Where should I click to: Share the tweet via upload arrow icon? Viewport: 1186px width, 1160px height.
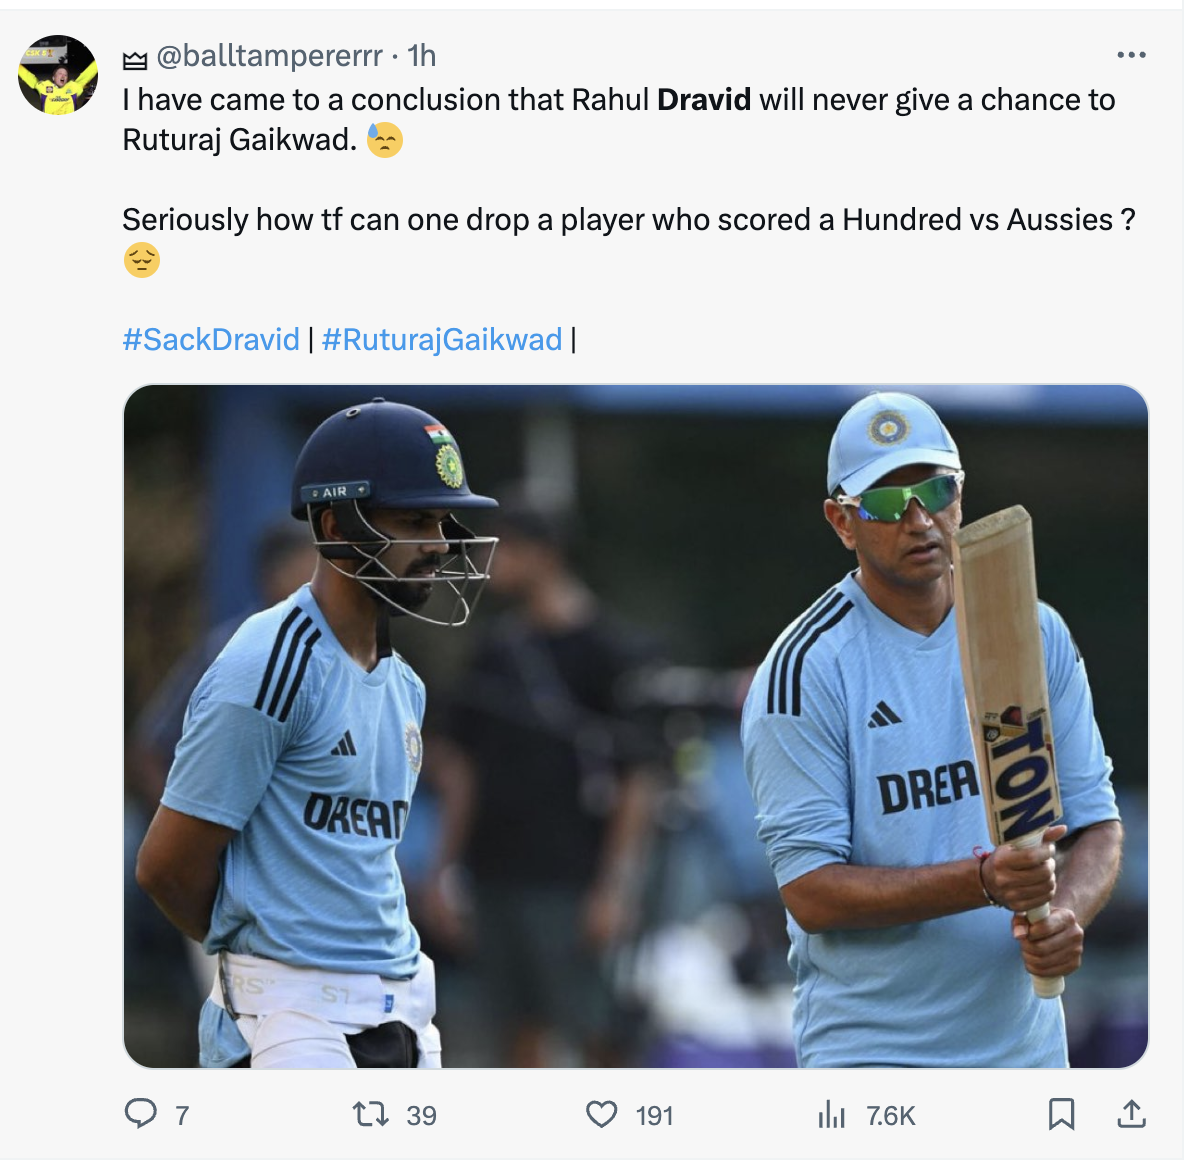(x=1132, y=1114)
